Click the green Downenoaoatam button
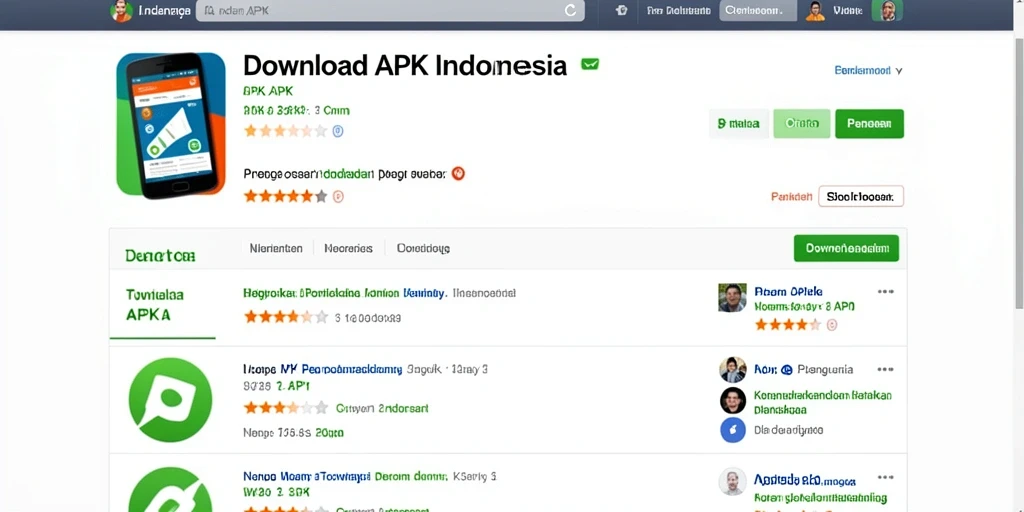The image size is (1024, 512). tap(846, 248)
